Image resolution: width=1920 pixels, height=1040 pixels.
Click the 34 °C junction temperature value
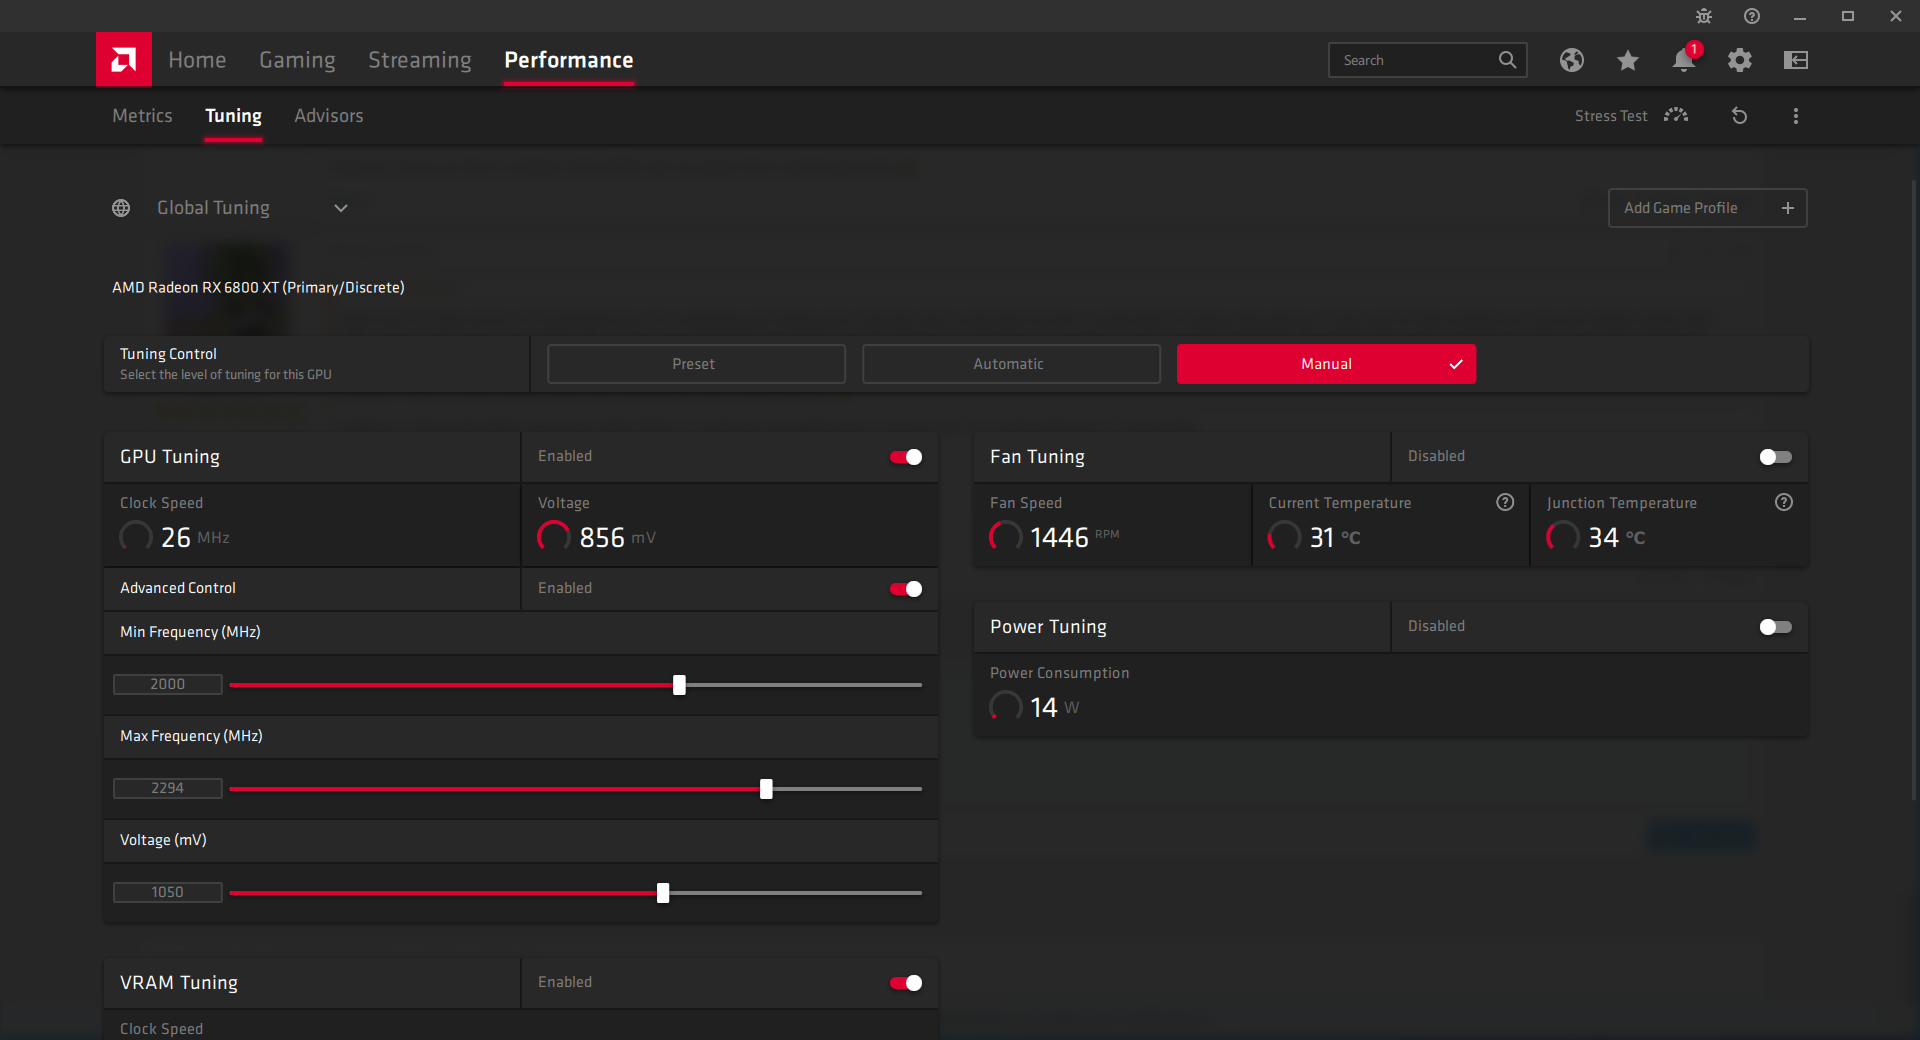point(1616,537)
